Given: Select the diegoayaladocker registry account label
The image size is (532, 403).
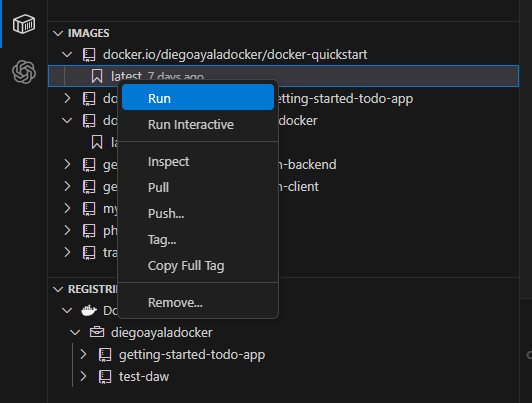Looking at the screenshot, I should [x=162, y=332].
